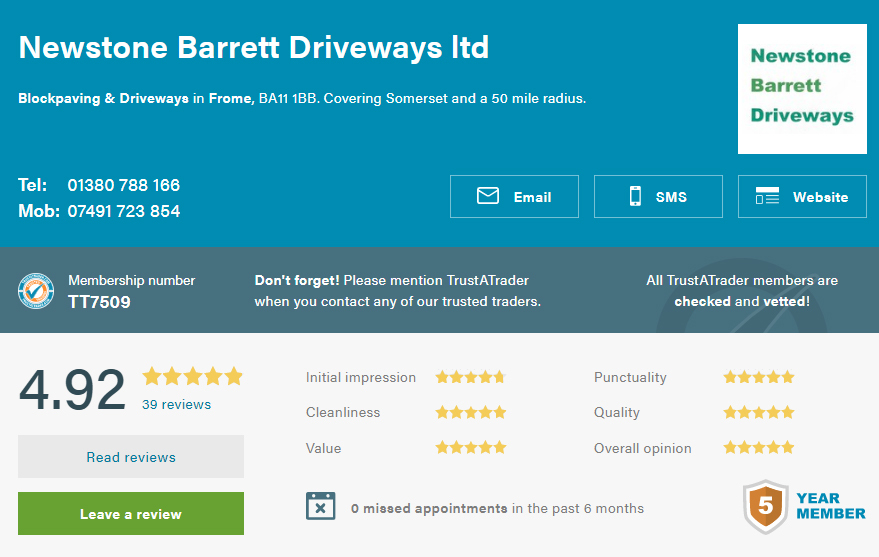Click the missed appointments calendar icon
This screenshot has width=879, height=557.
click(x=321, y=506)
